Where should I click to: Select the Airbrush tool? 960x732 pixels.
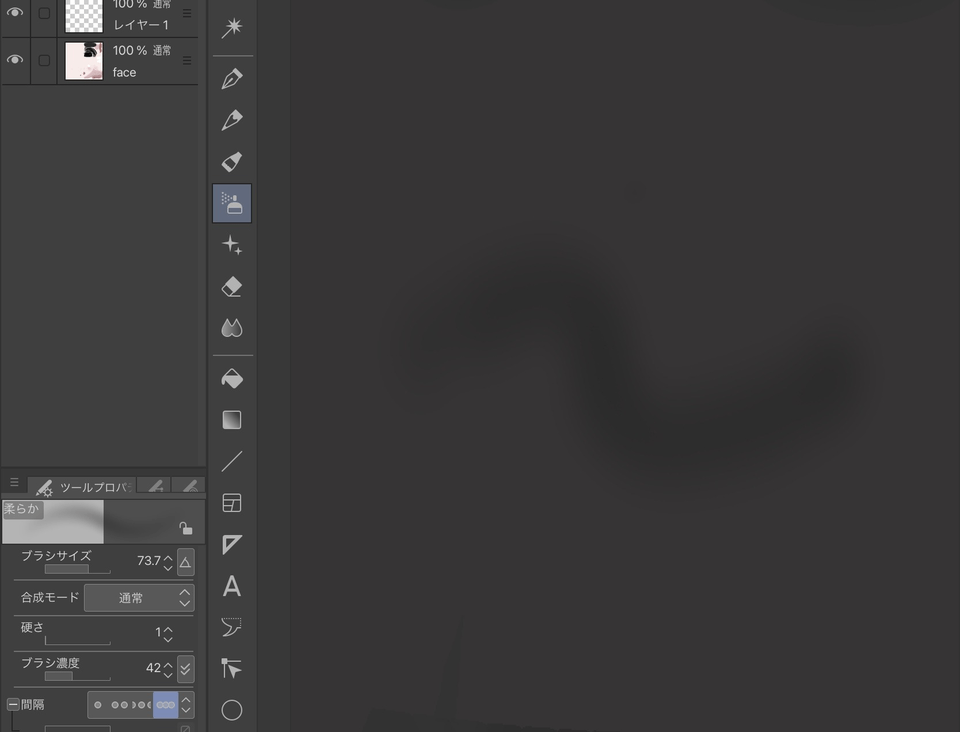pyautogui.click(x=232, y=203)
